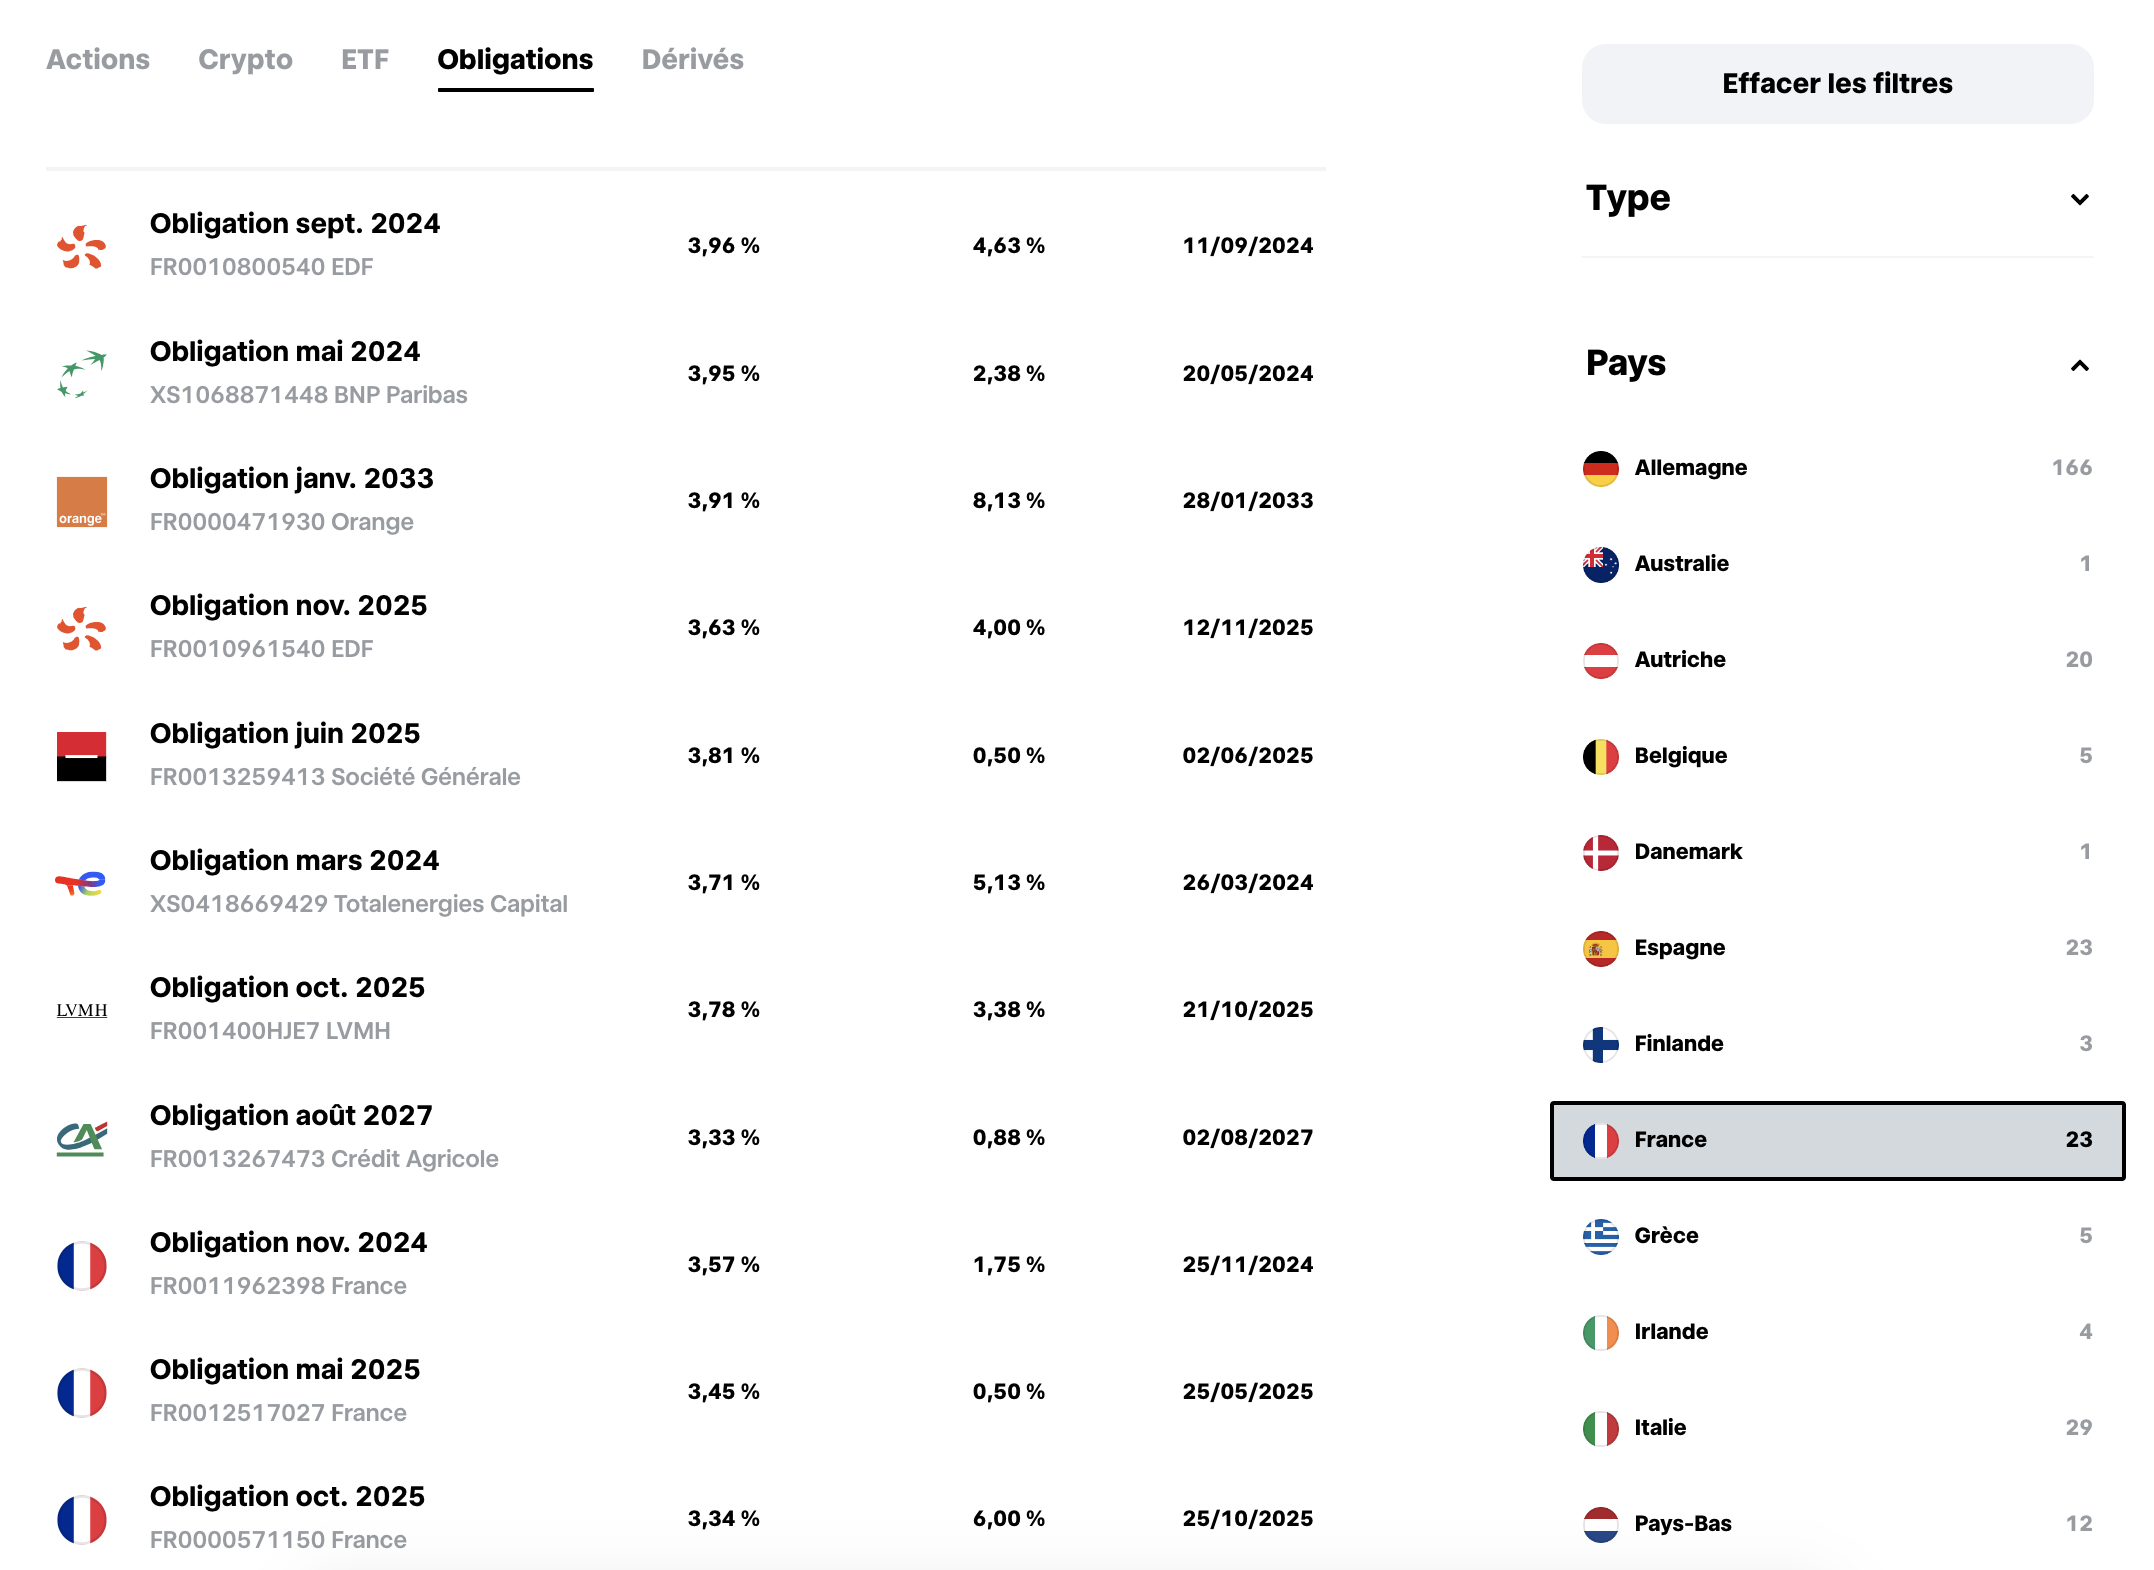This screenshot has width=2154, height=1570.
Task: Open the Actions tab
Action: tap(98, 60)
